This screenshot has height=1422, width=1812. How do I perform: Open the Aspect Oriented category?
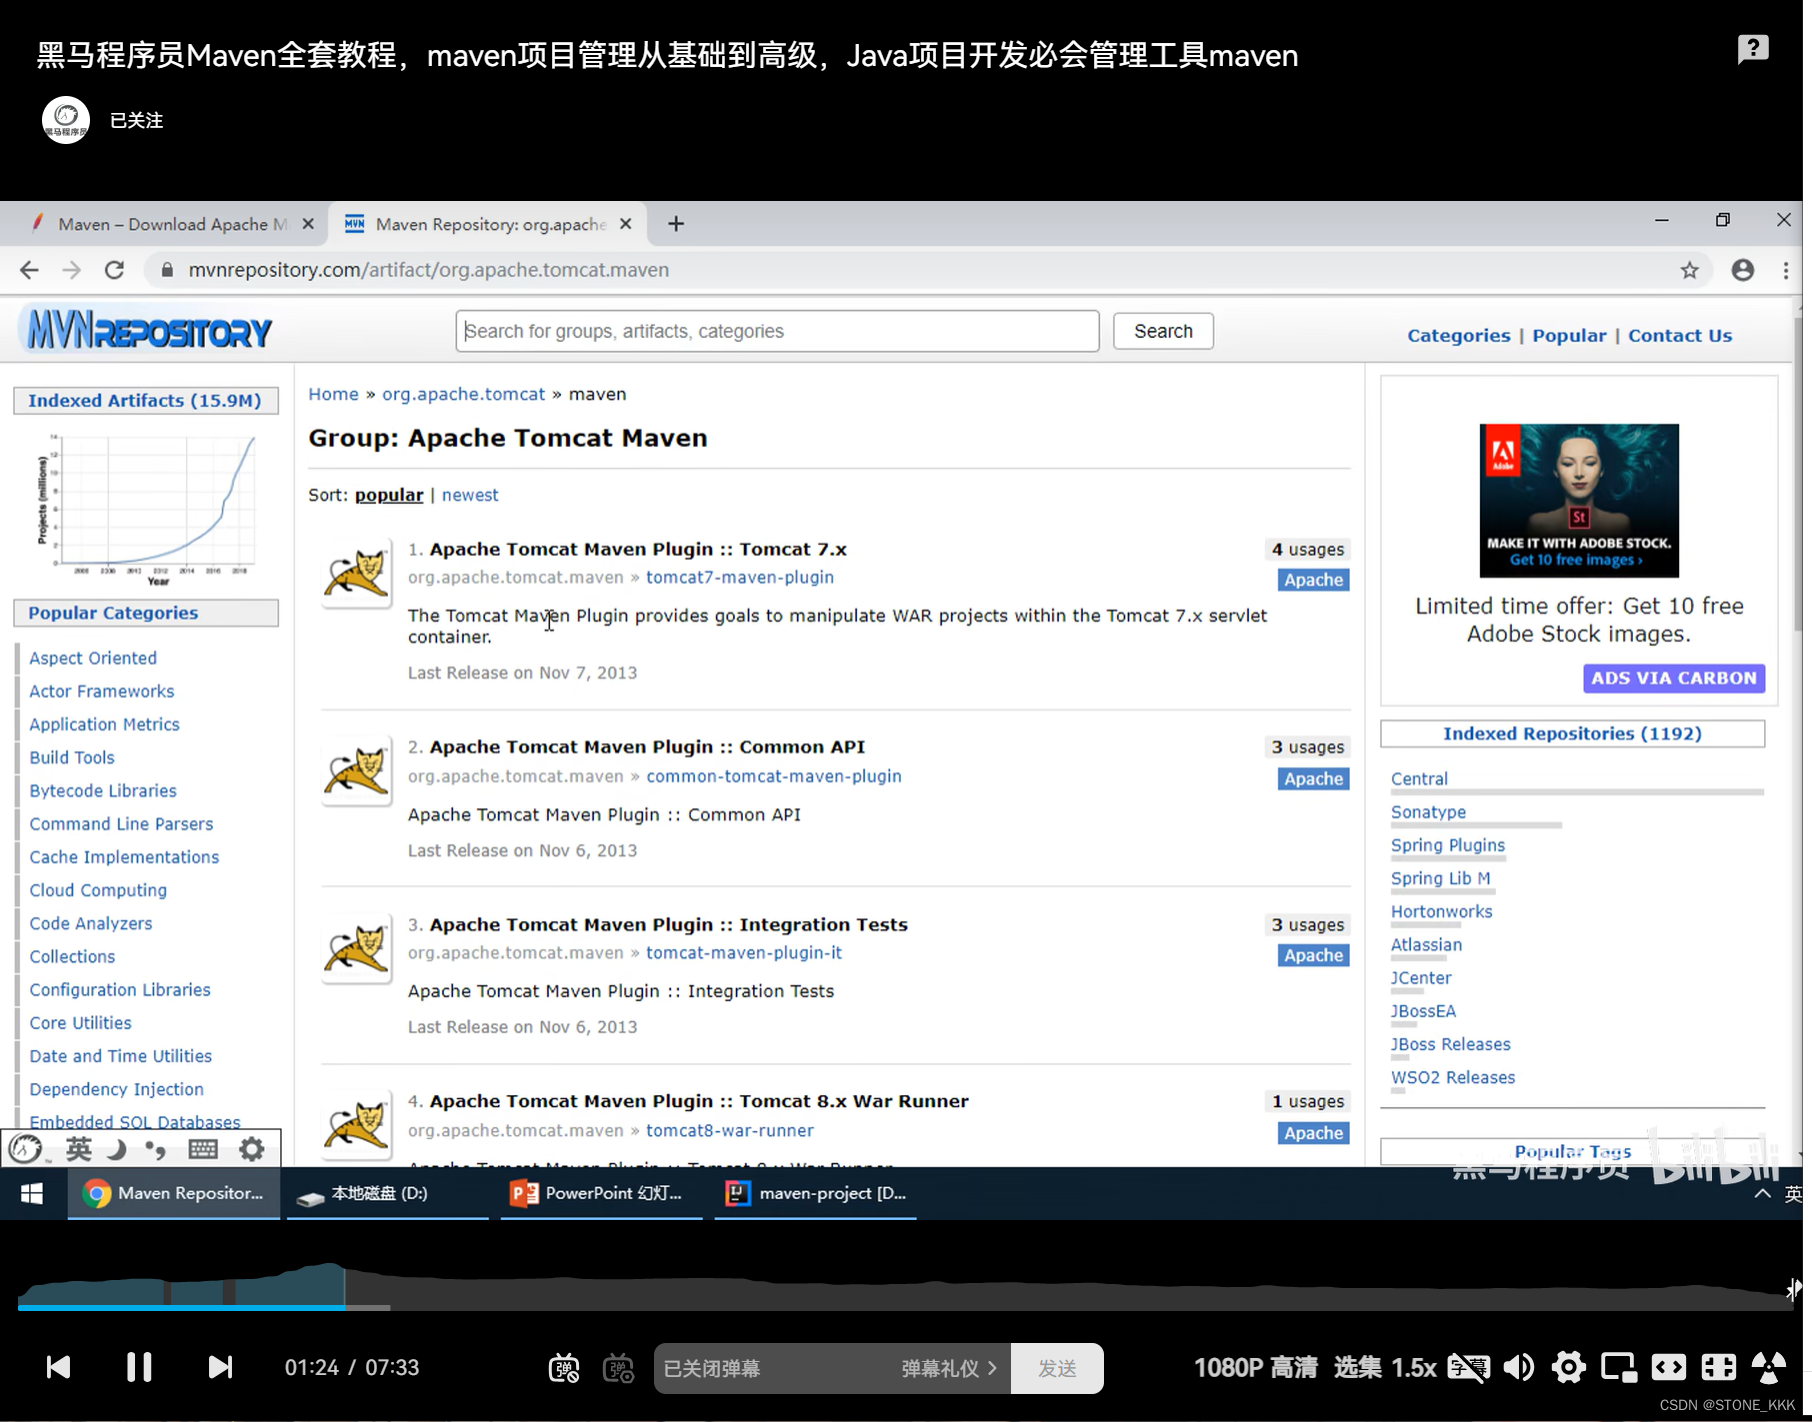[x=93, y=658]
